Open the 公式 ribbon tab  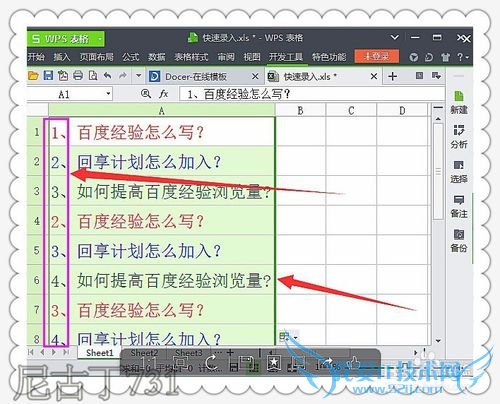click(130, 57)
